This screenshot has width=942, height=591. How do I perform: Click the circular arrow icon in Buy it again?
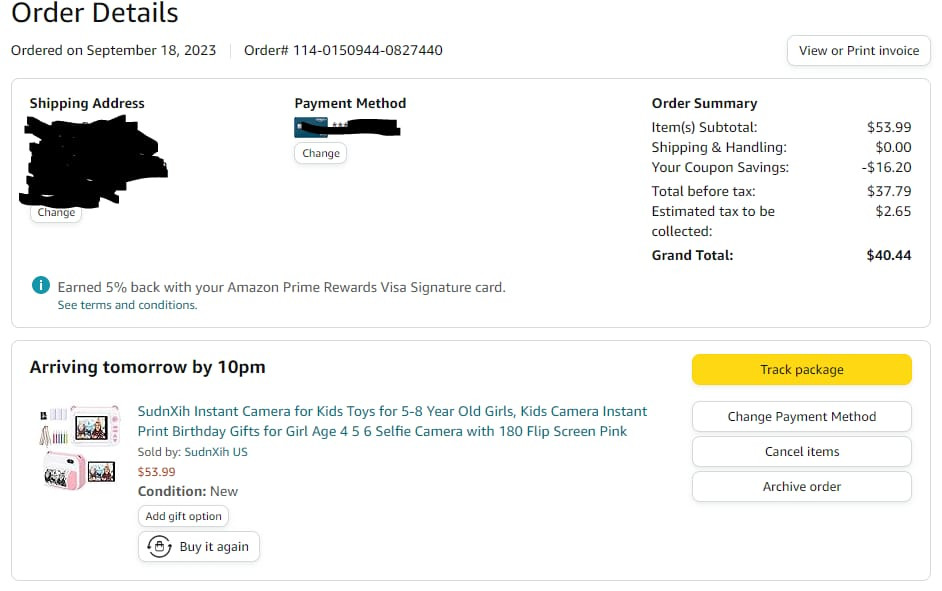tap(159, 547)
